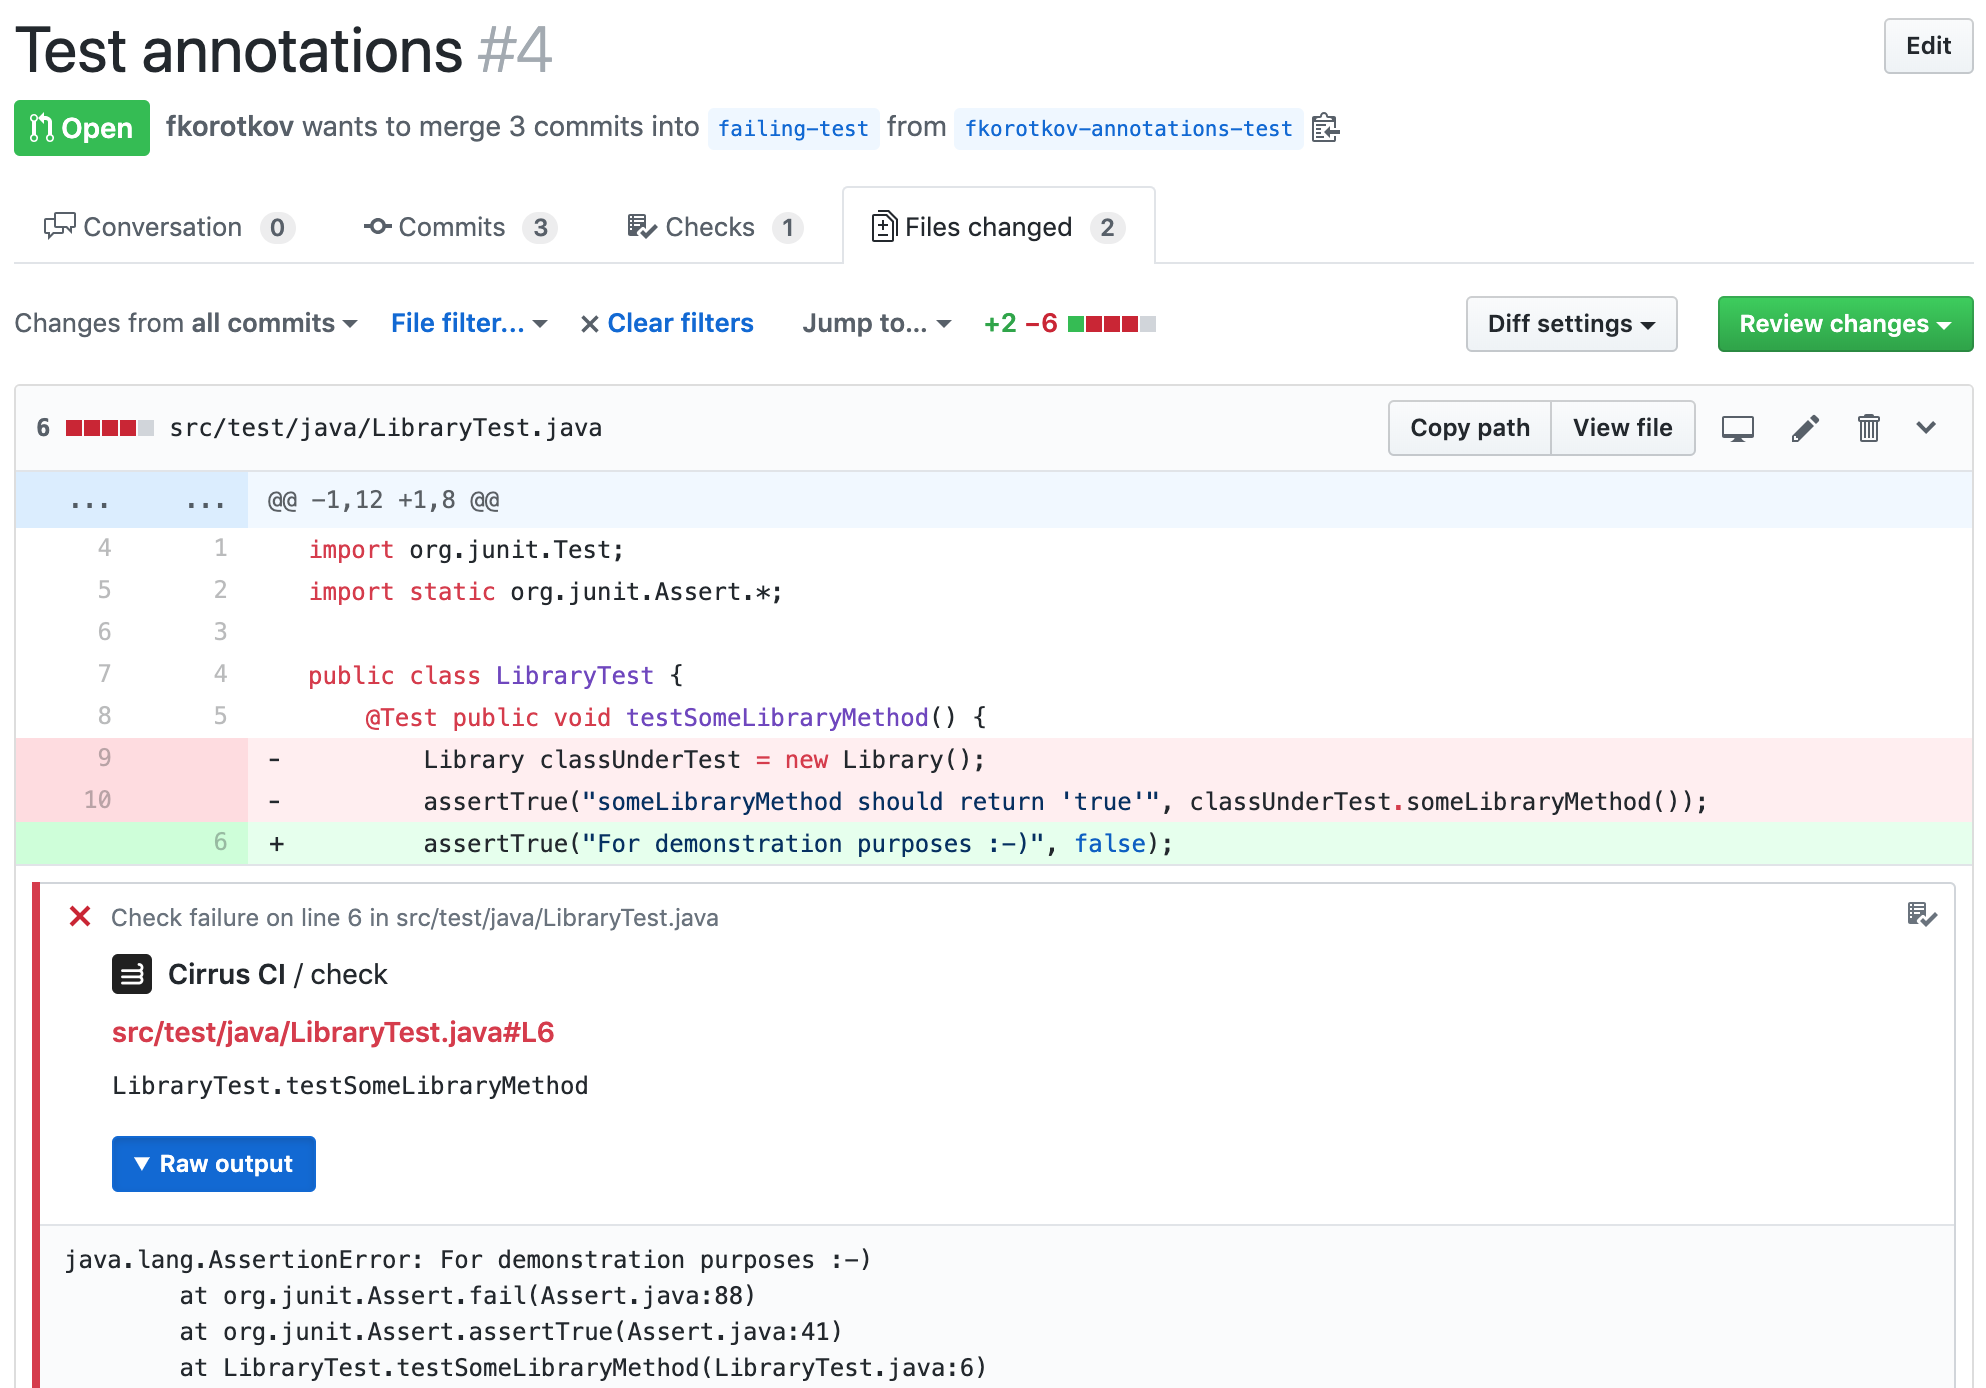Click the pencil edit file icon
The width and height of the screenshot is (1986, 1388).
coord(1804,428)
